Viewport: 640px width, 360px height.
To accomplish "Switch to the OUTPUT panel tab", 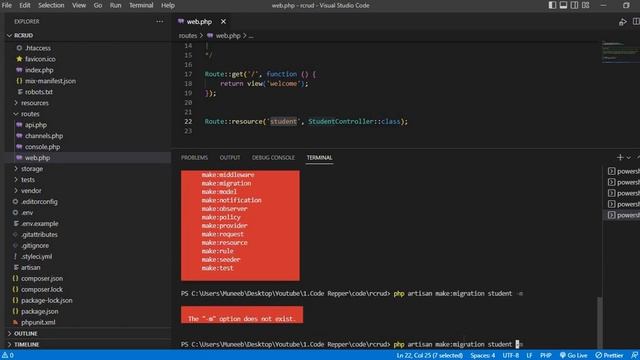I will tap(230, 158).
